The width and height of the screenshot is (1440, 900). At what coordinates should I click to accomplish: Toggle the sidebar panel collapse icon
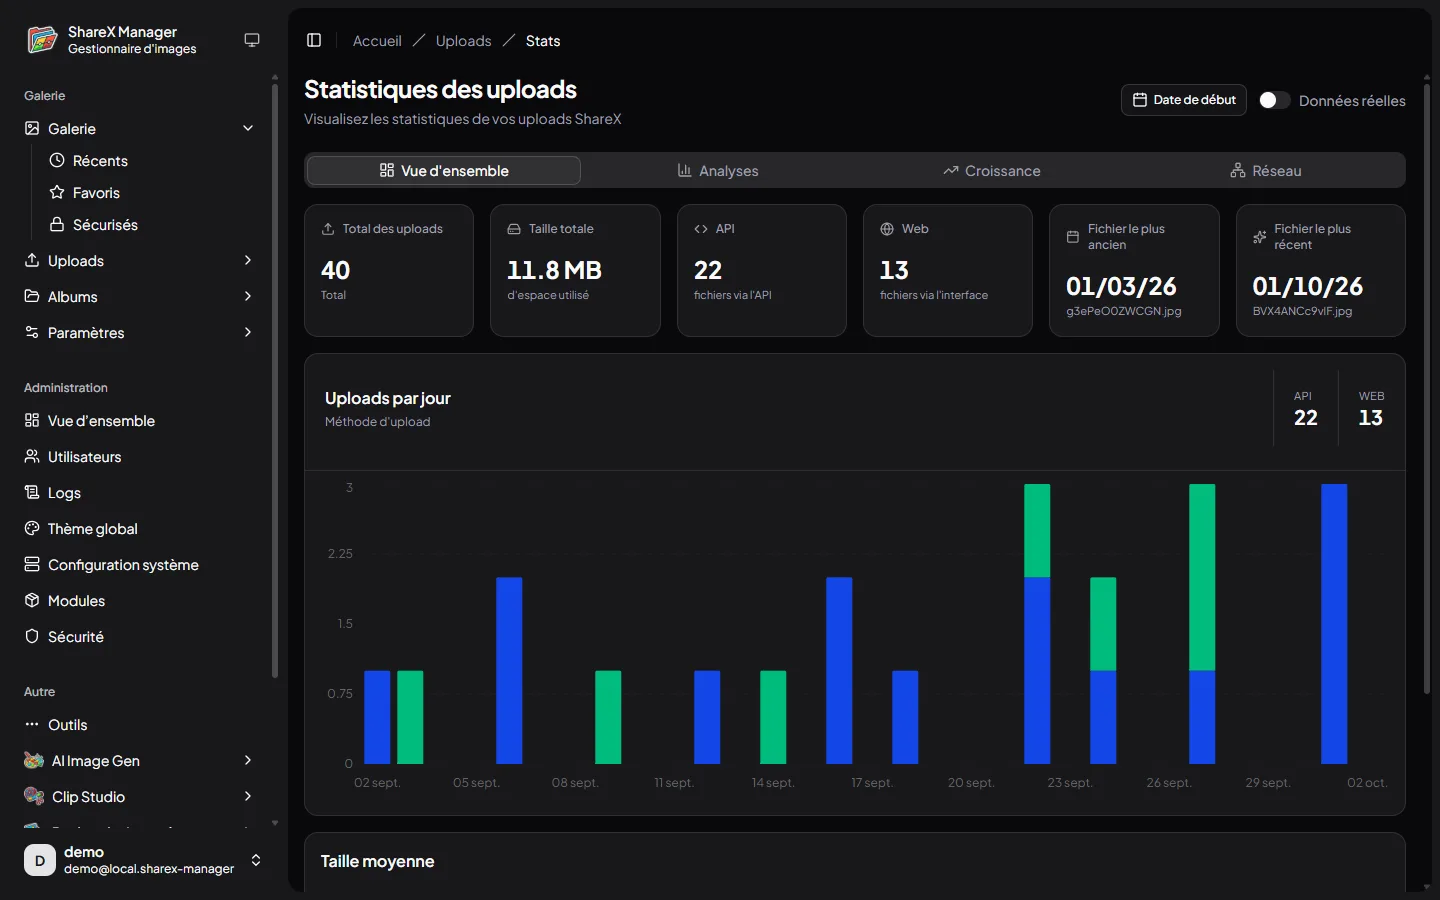click(x=314, y=40)
